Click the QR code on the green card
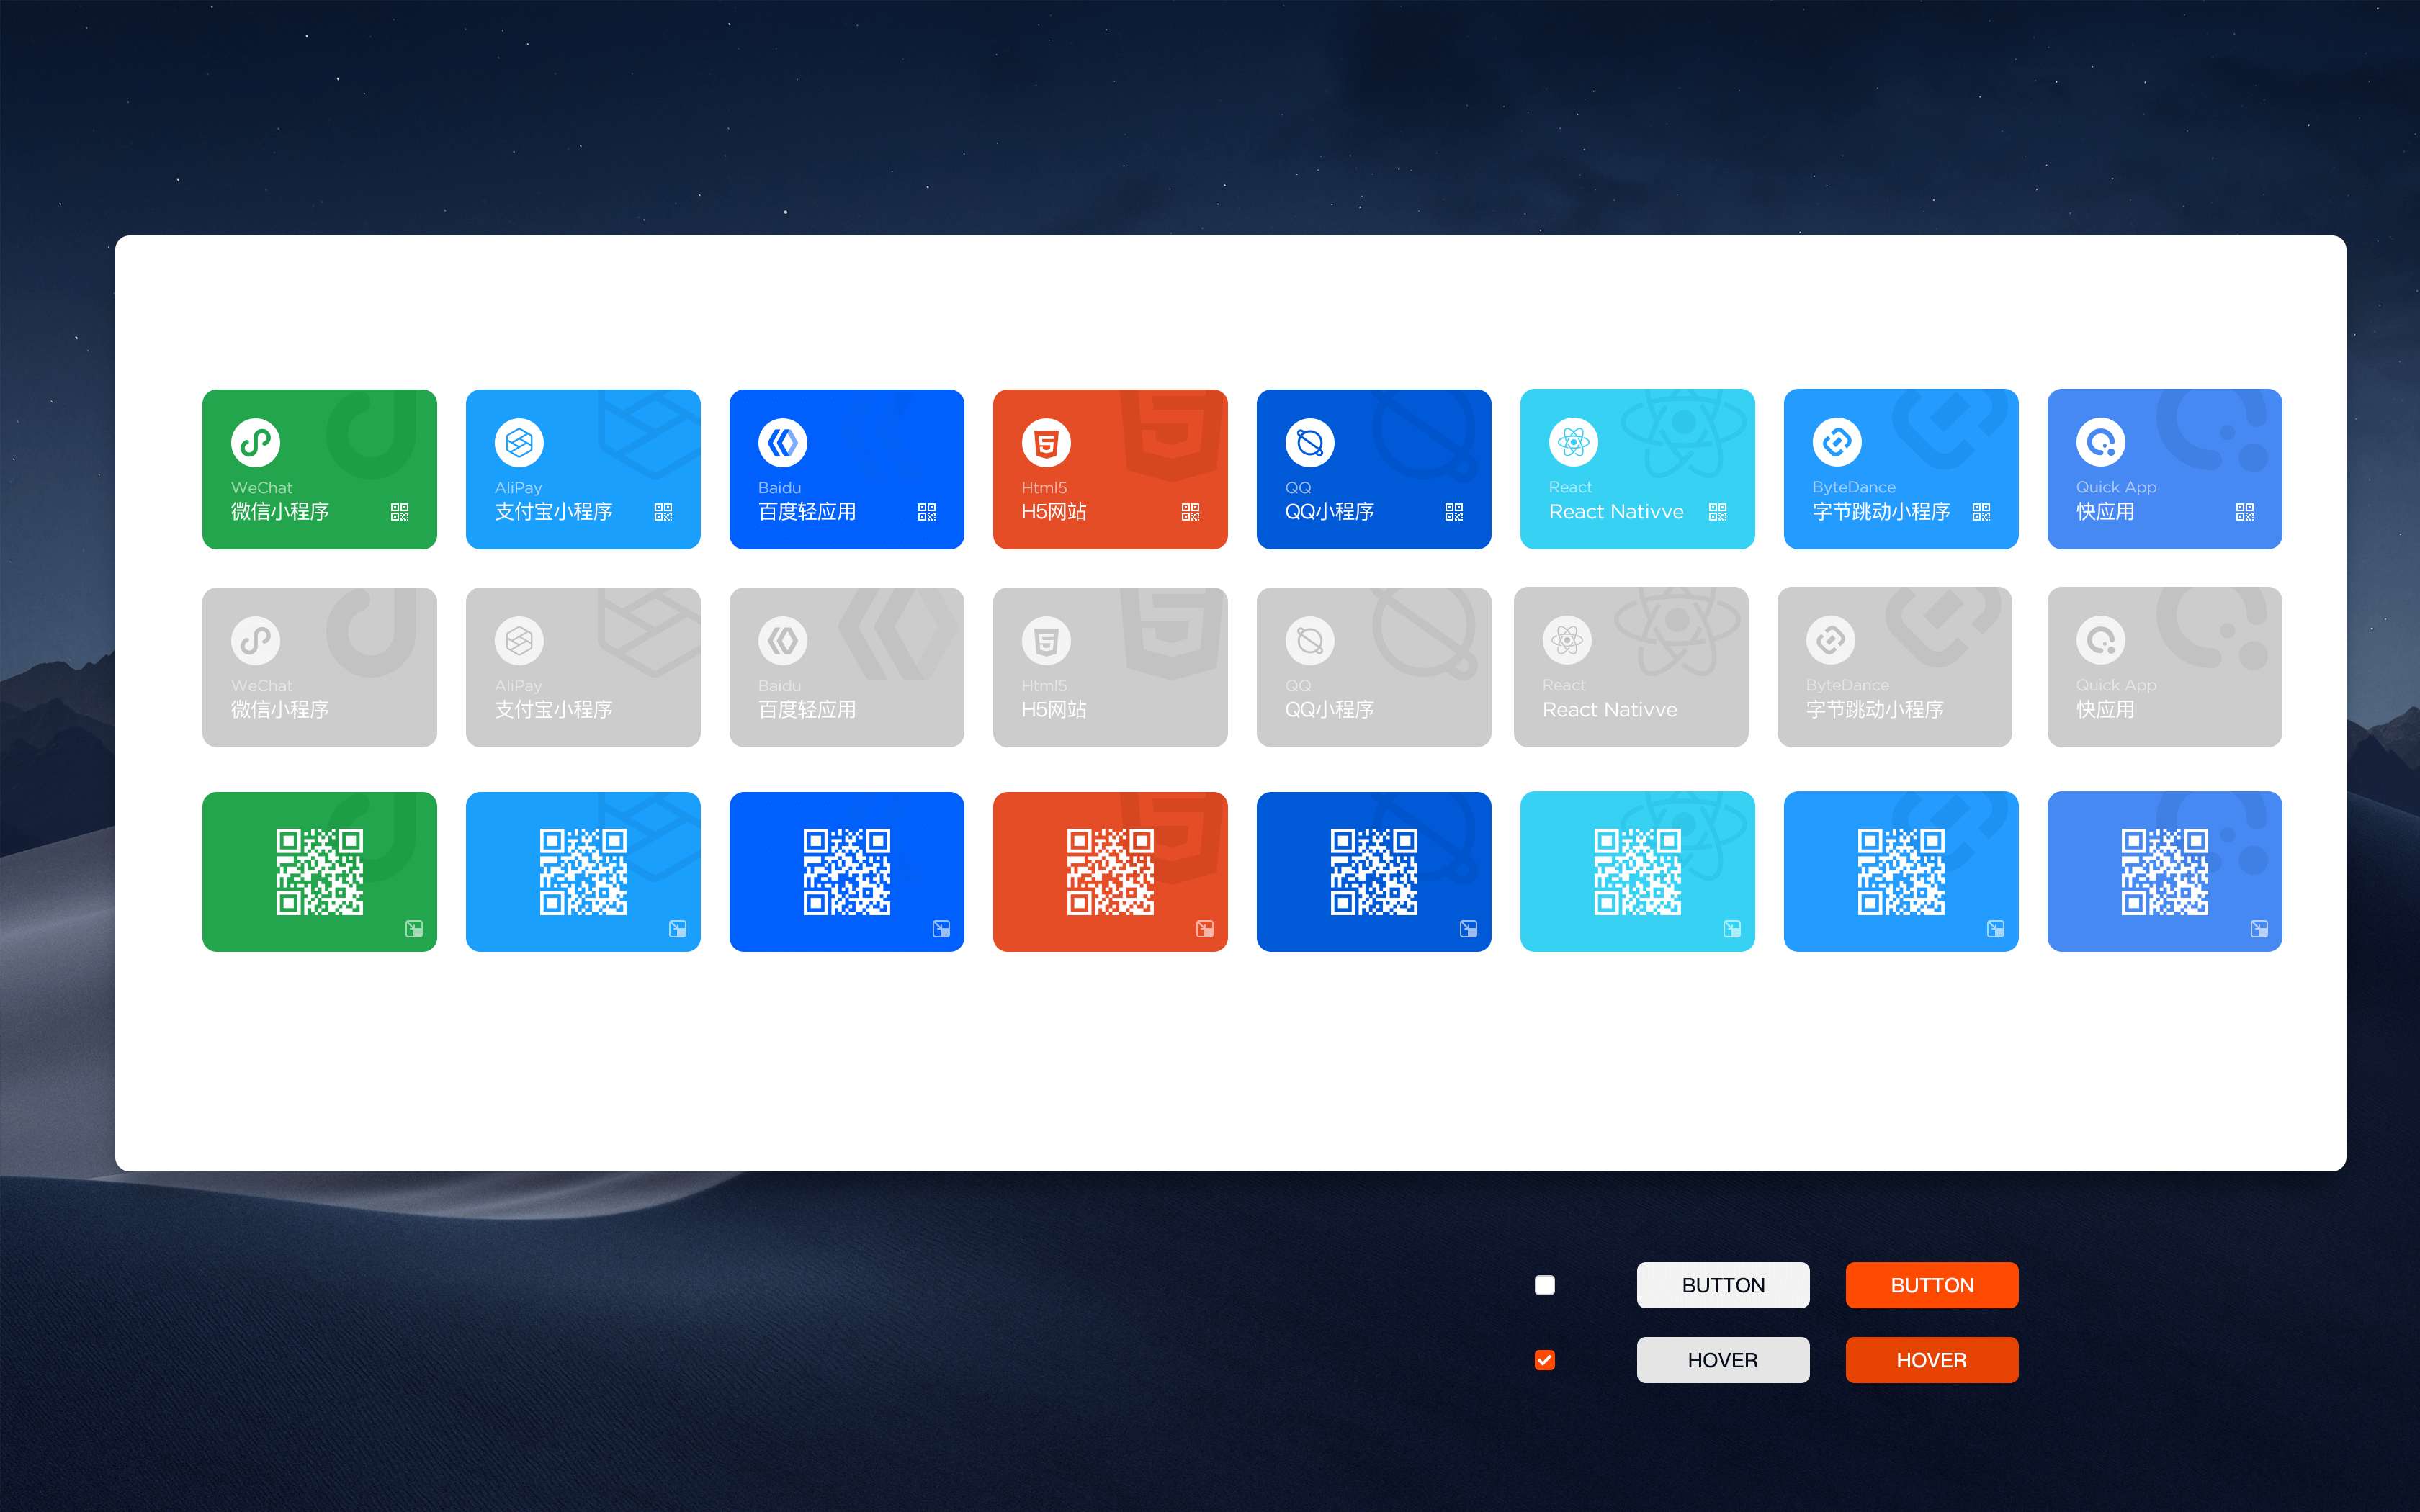The height and width of the screenshot is (1512, 2420). coord(319,871)
